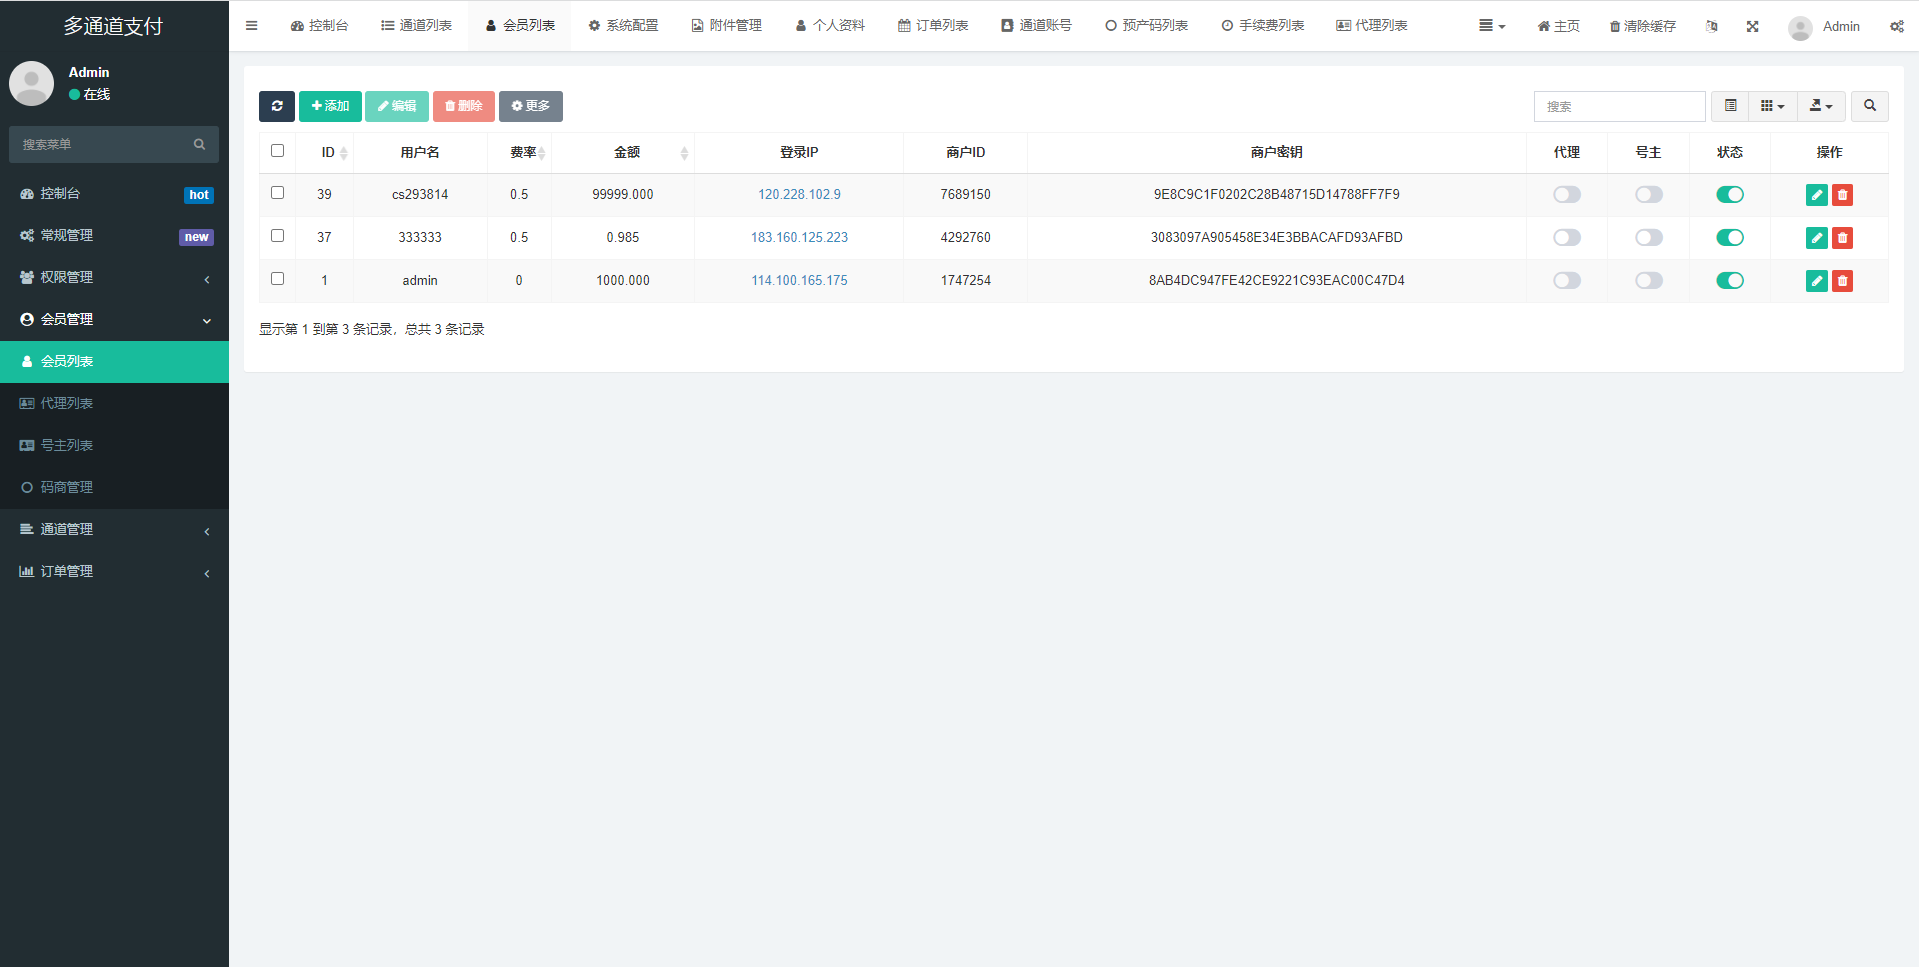Open the columns visibility dropdown
This screenshot has width=1919, height=967.
click(x=1772, y=106)
